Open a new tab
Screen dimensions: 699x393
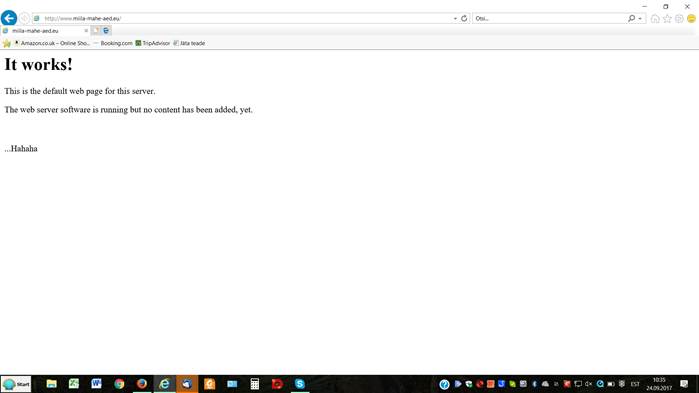click(x=95, y=31)
